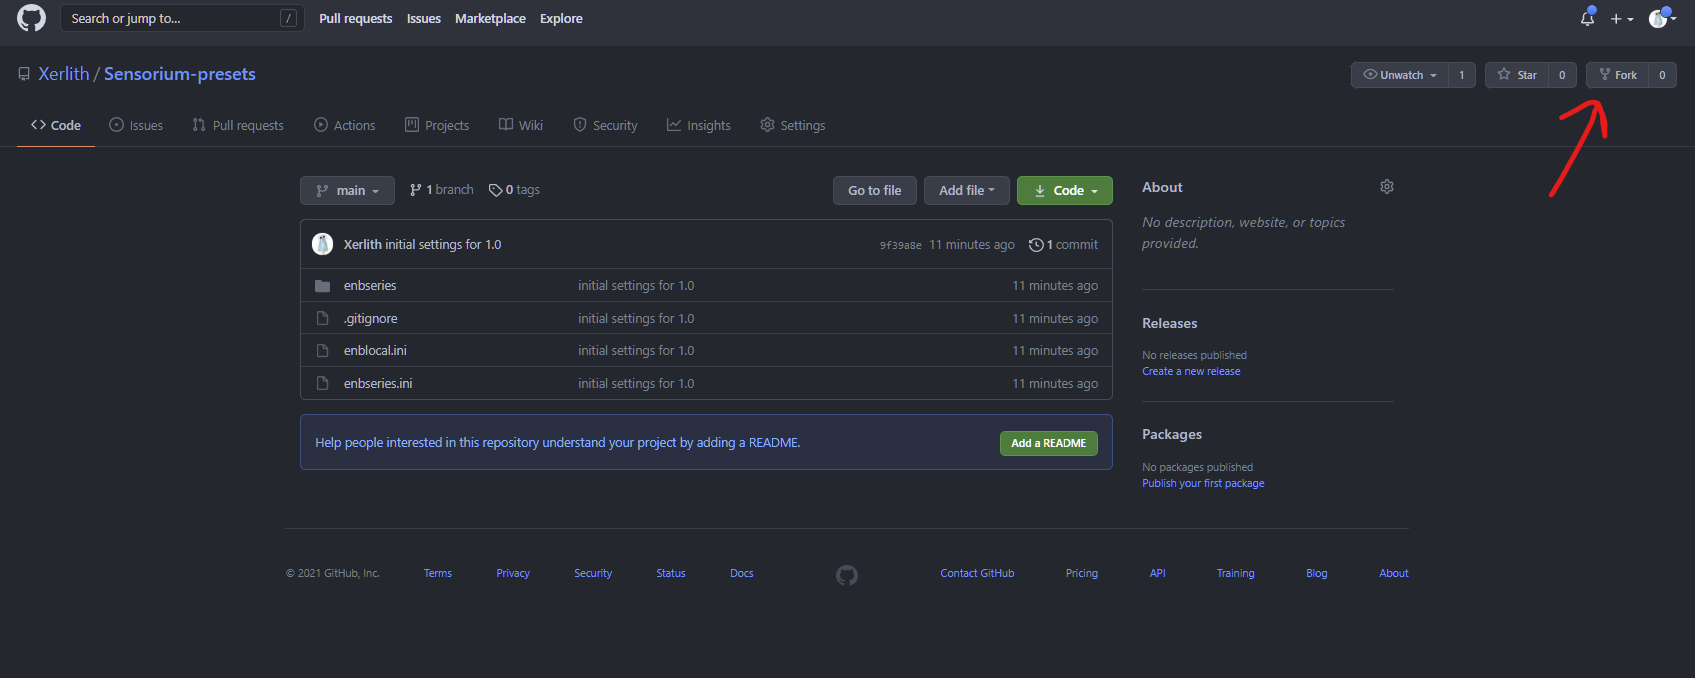Open Privacy footer link

(513, 574)
